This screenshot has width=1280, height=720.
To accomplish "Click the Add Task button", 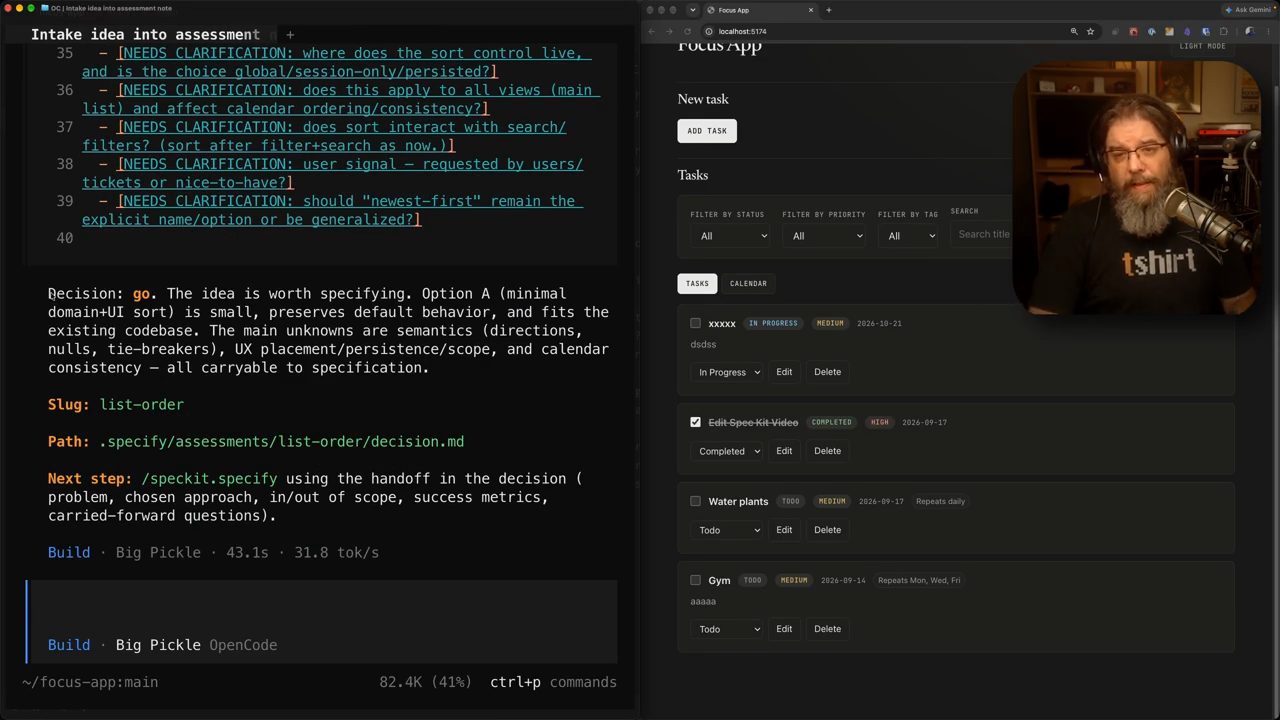I will [707, 131].
